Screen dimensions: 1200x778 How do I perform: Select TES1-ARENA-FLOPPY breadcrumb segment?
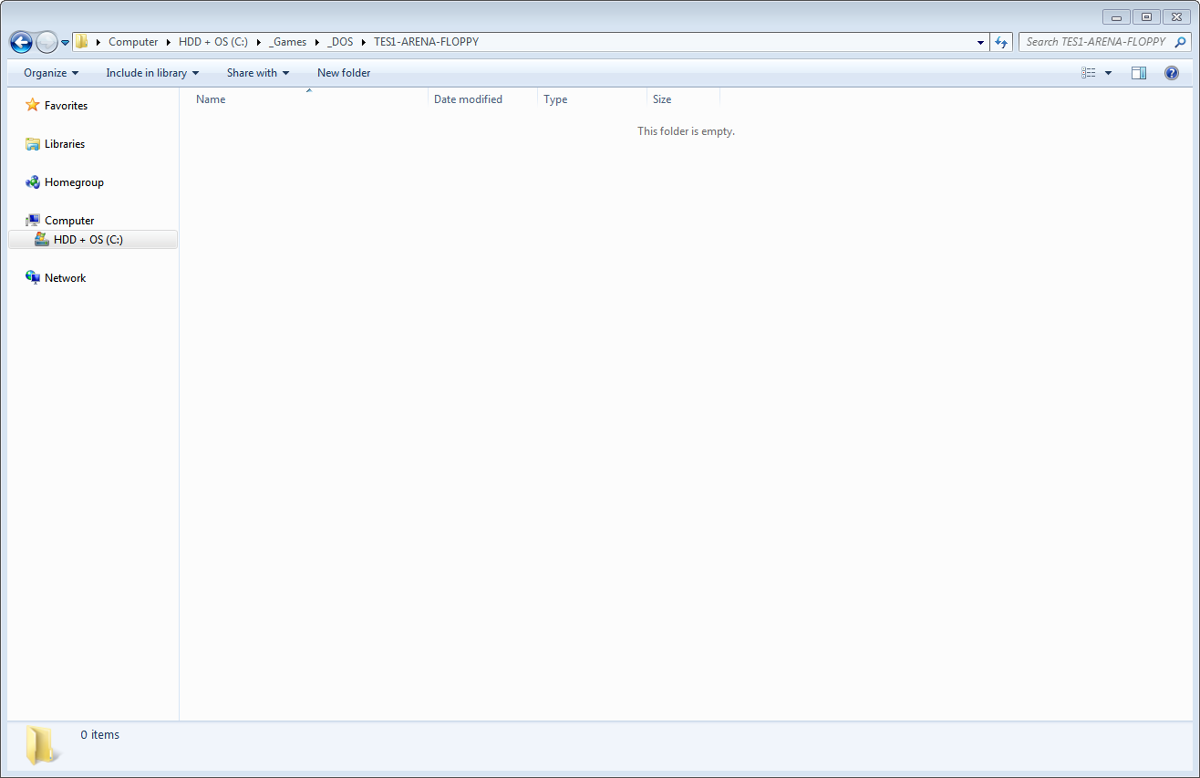(426, 42)
